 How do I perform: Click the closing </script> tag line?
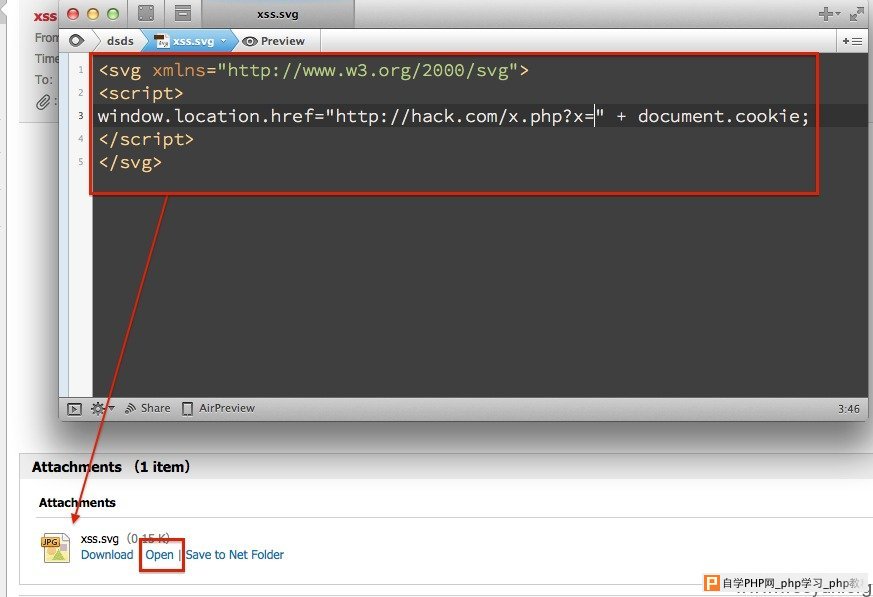pos(146,139)
